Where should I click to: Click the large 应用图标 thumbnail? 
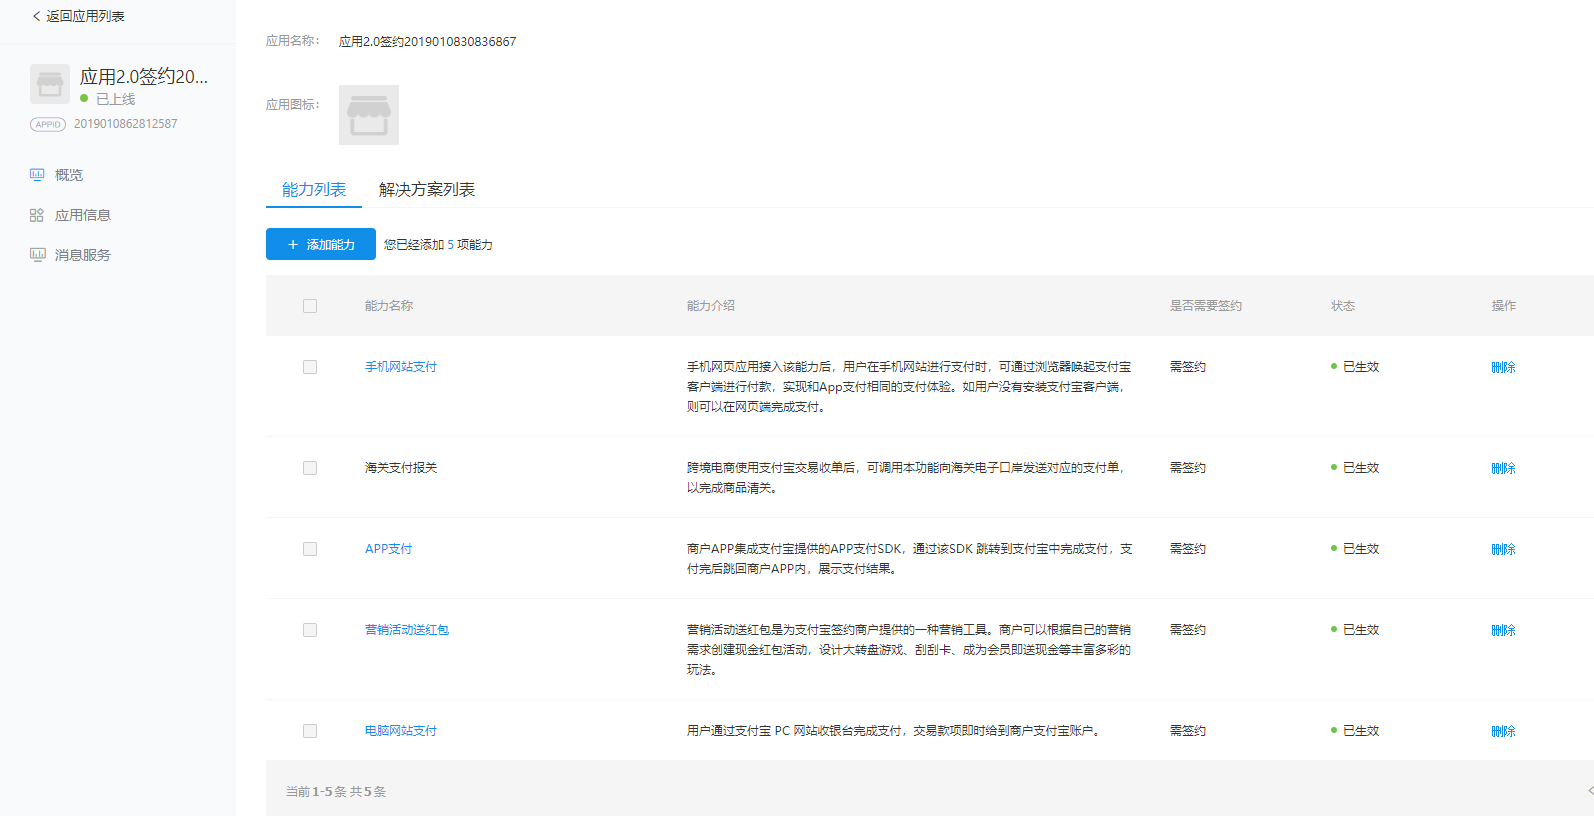tap(369, 115)
